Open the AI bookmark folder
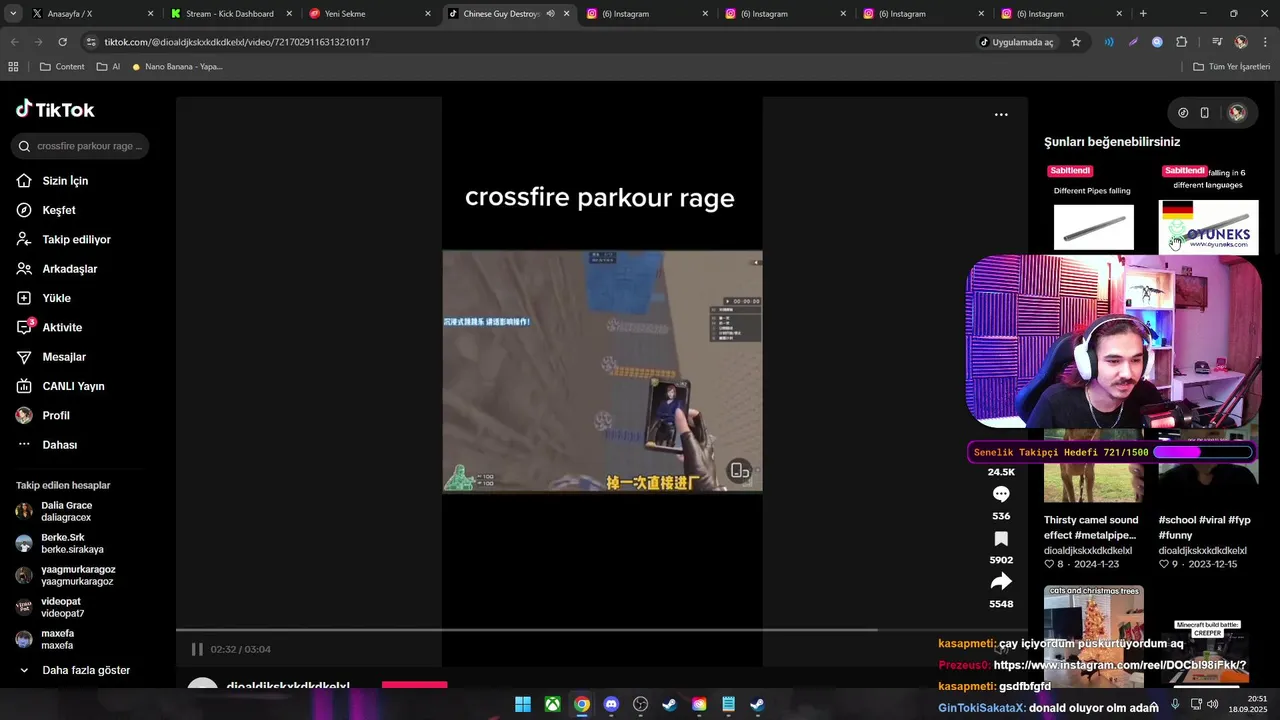Image resolution: width=1280 pixels, height=720 pixels. [108, 67]
